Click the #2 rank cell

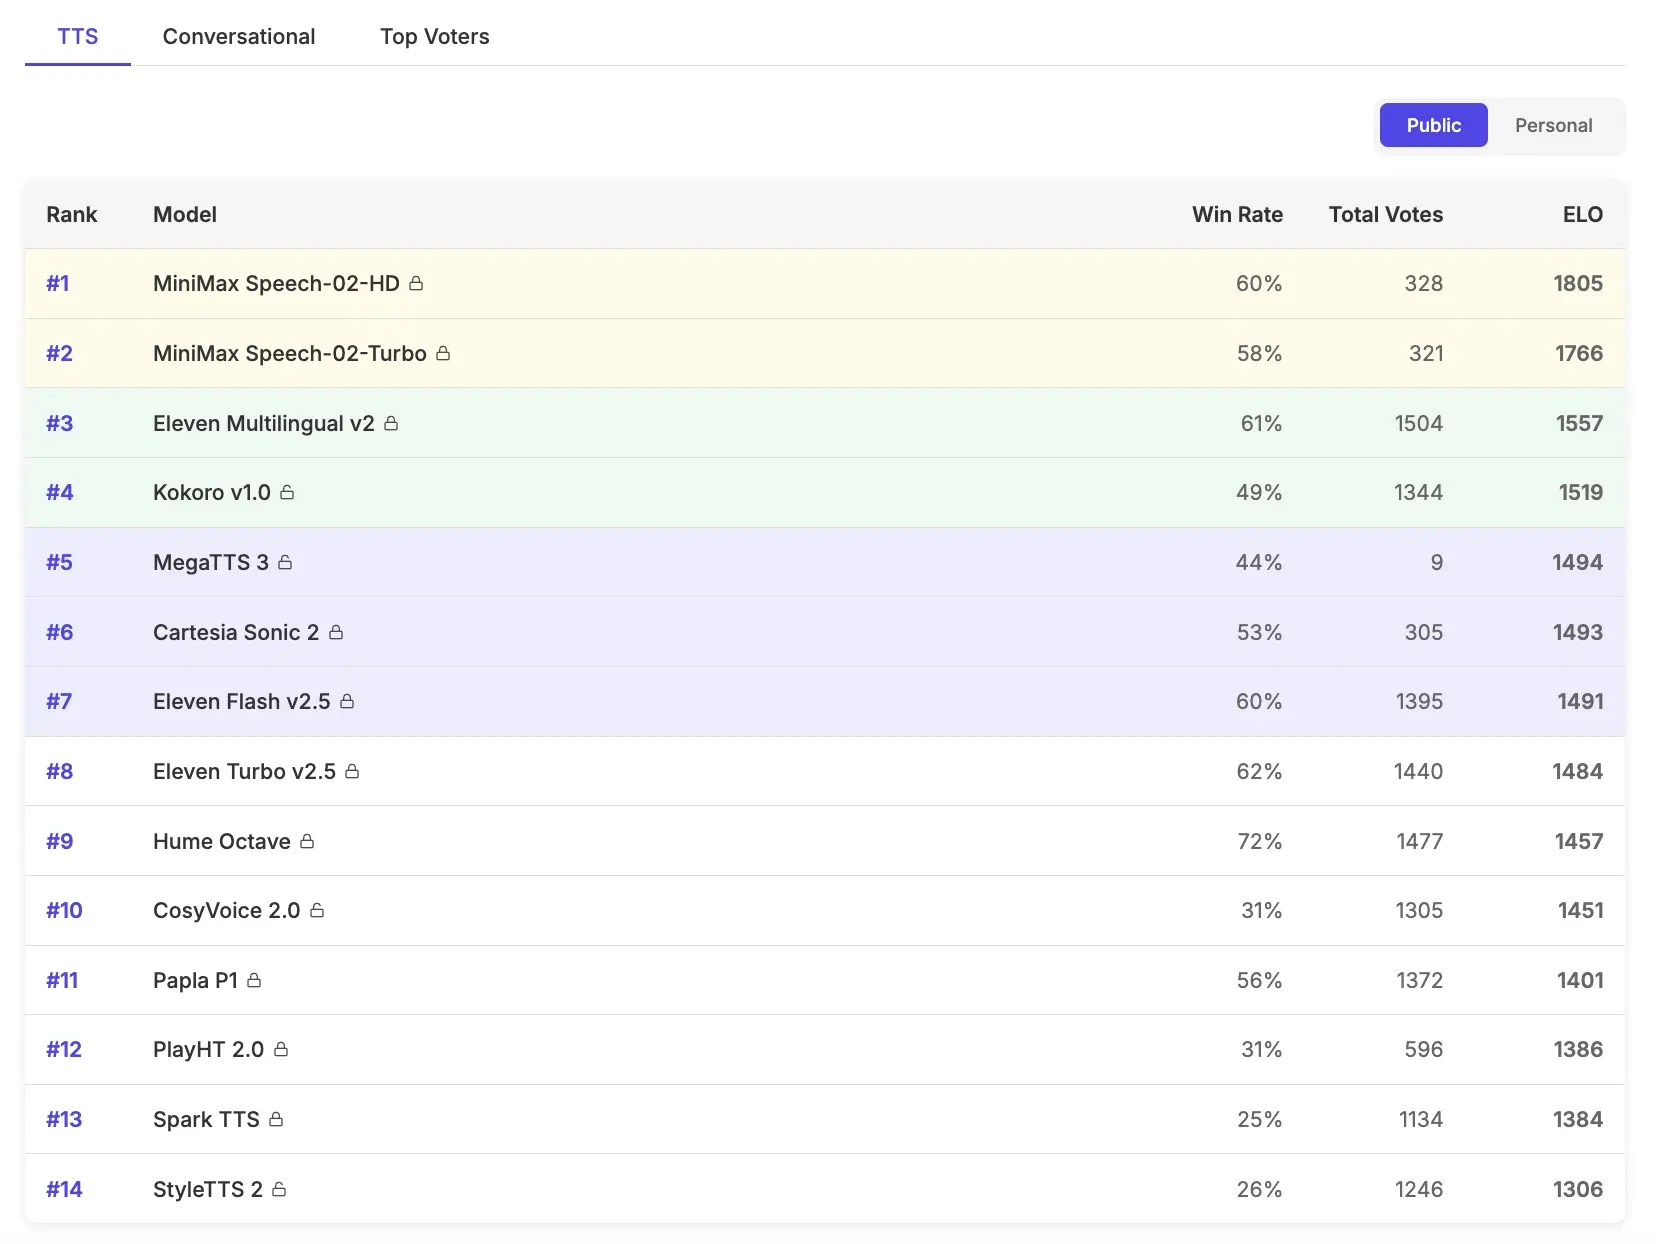tap(60, 354)
